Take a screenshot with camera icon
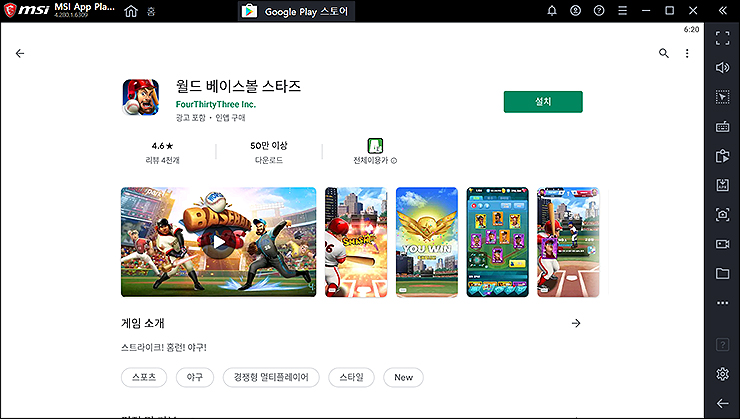The width and height of the screenshot is (740, 419). [x=722, y=215]
